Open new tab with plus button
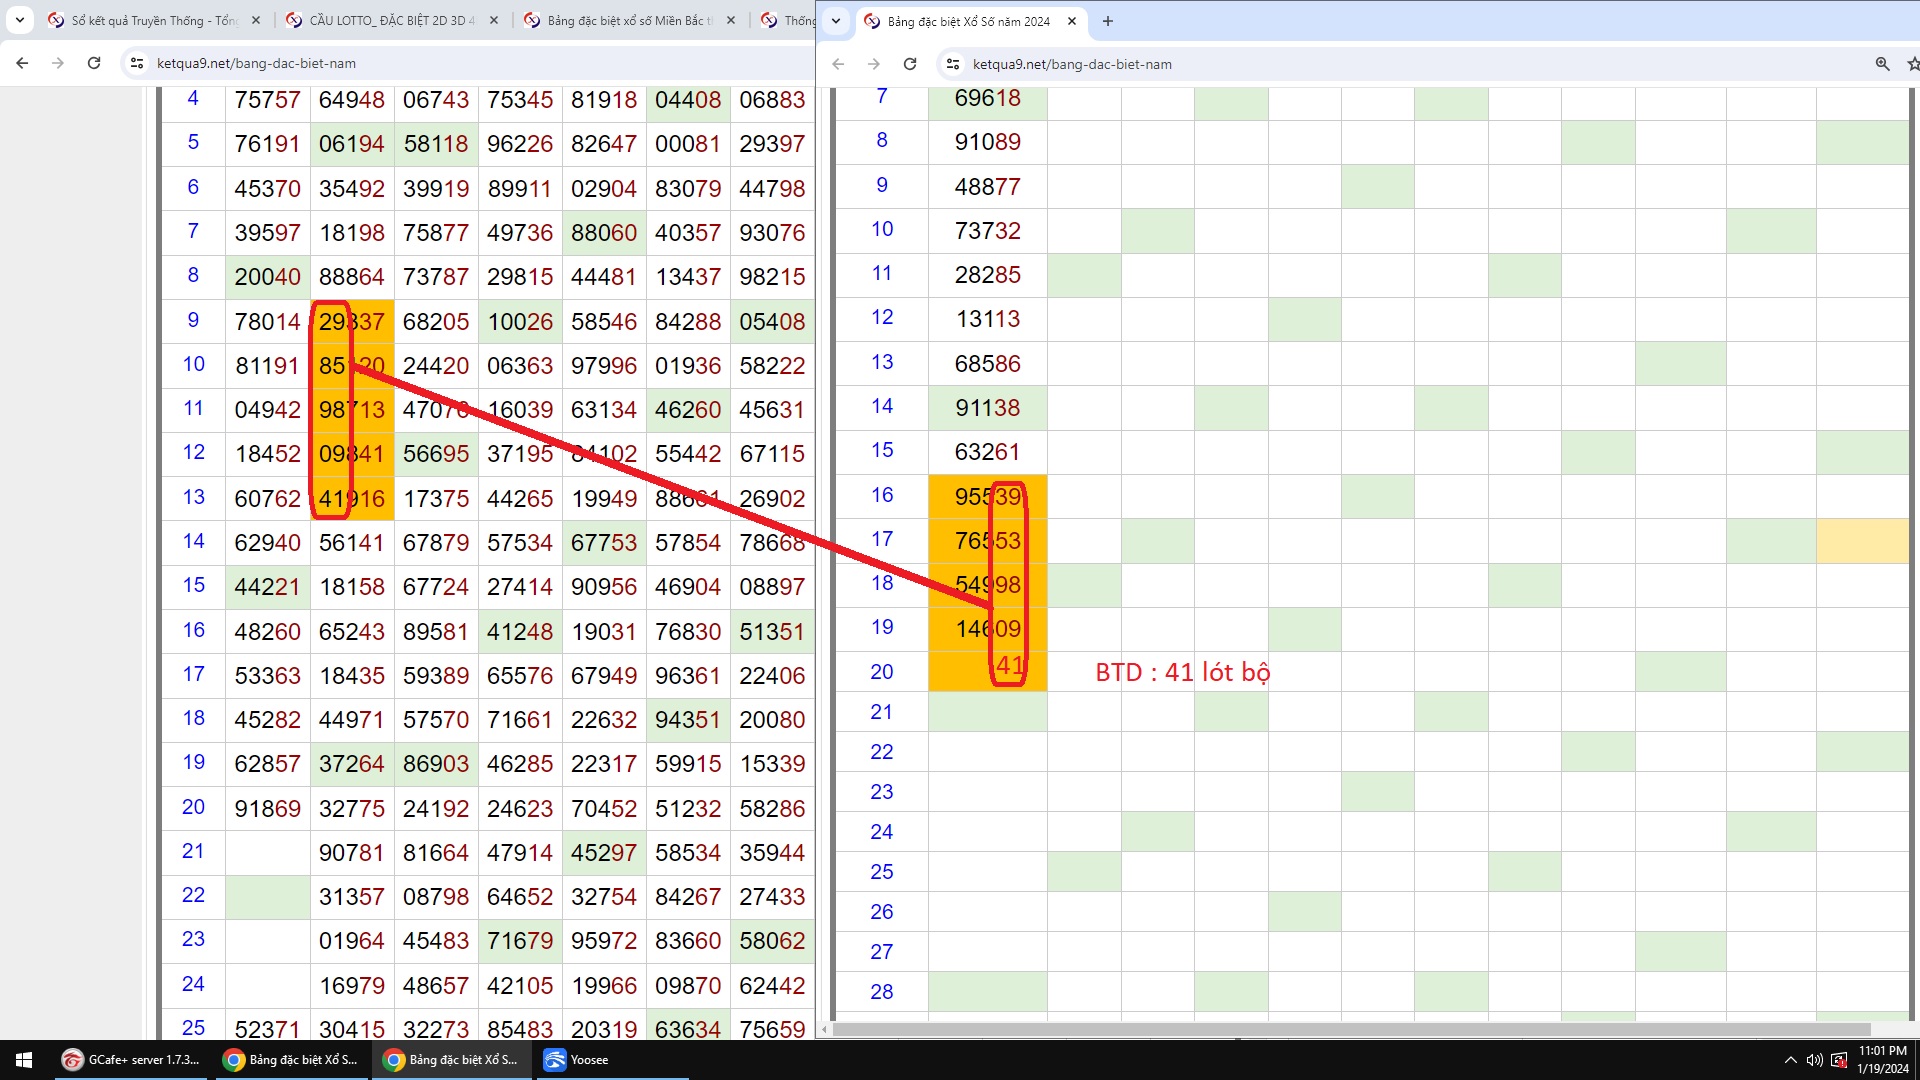The width and height of the screenshot is (1920, 1080). 1107,21
